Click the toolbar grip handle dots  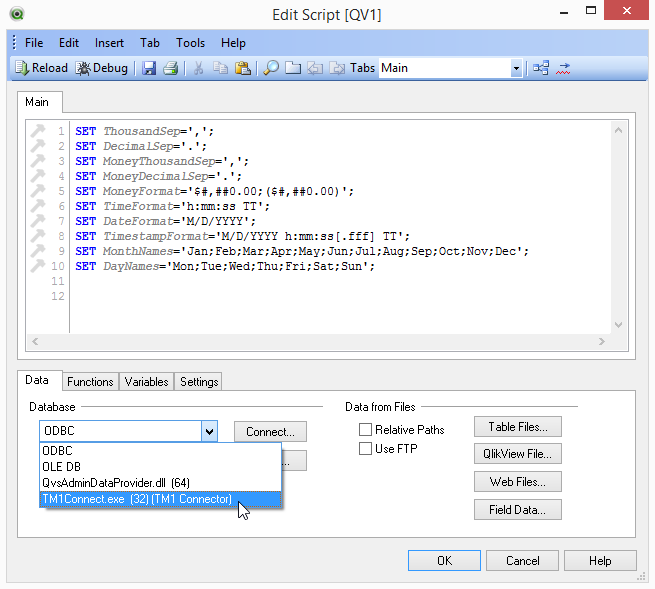pos(15,43)
